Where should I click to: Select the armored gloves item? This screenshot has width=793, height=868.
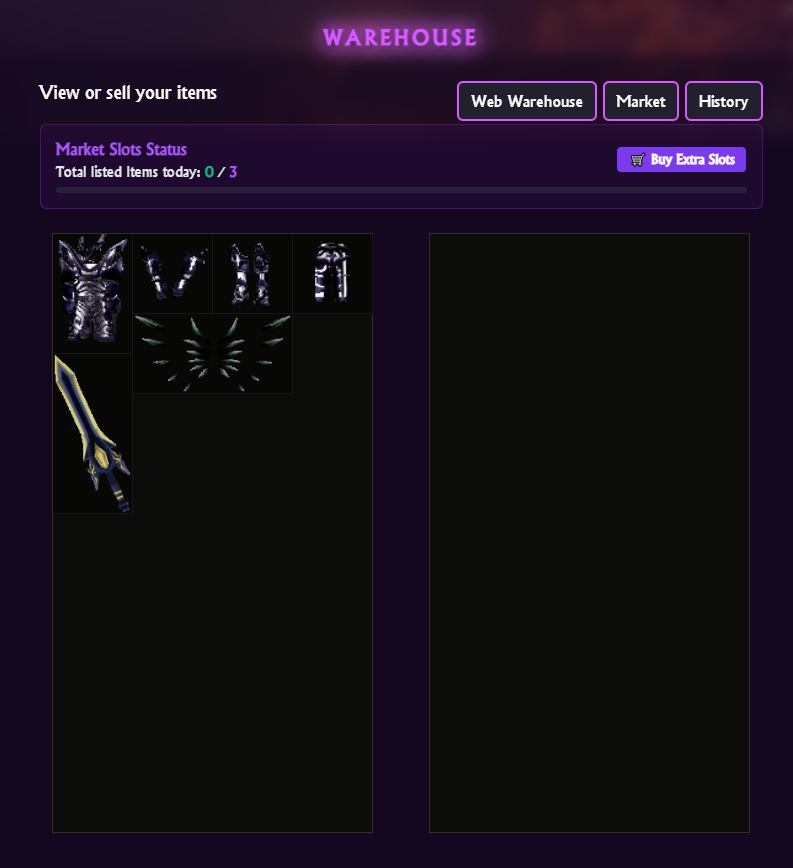pyautogui.click(x=173, y=273)
